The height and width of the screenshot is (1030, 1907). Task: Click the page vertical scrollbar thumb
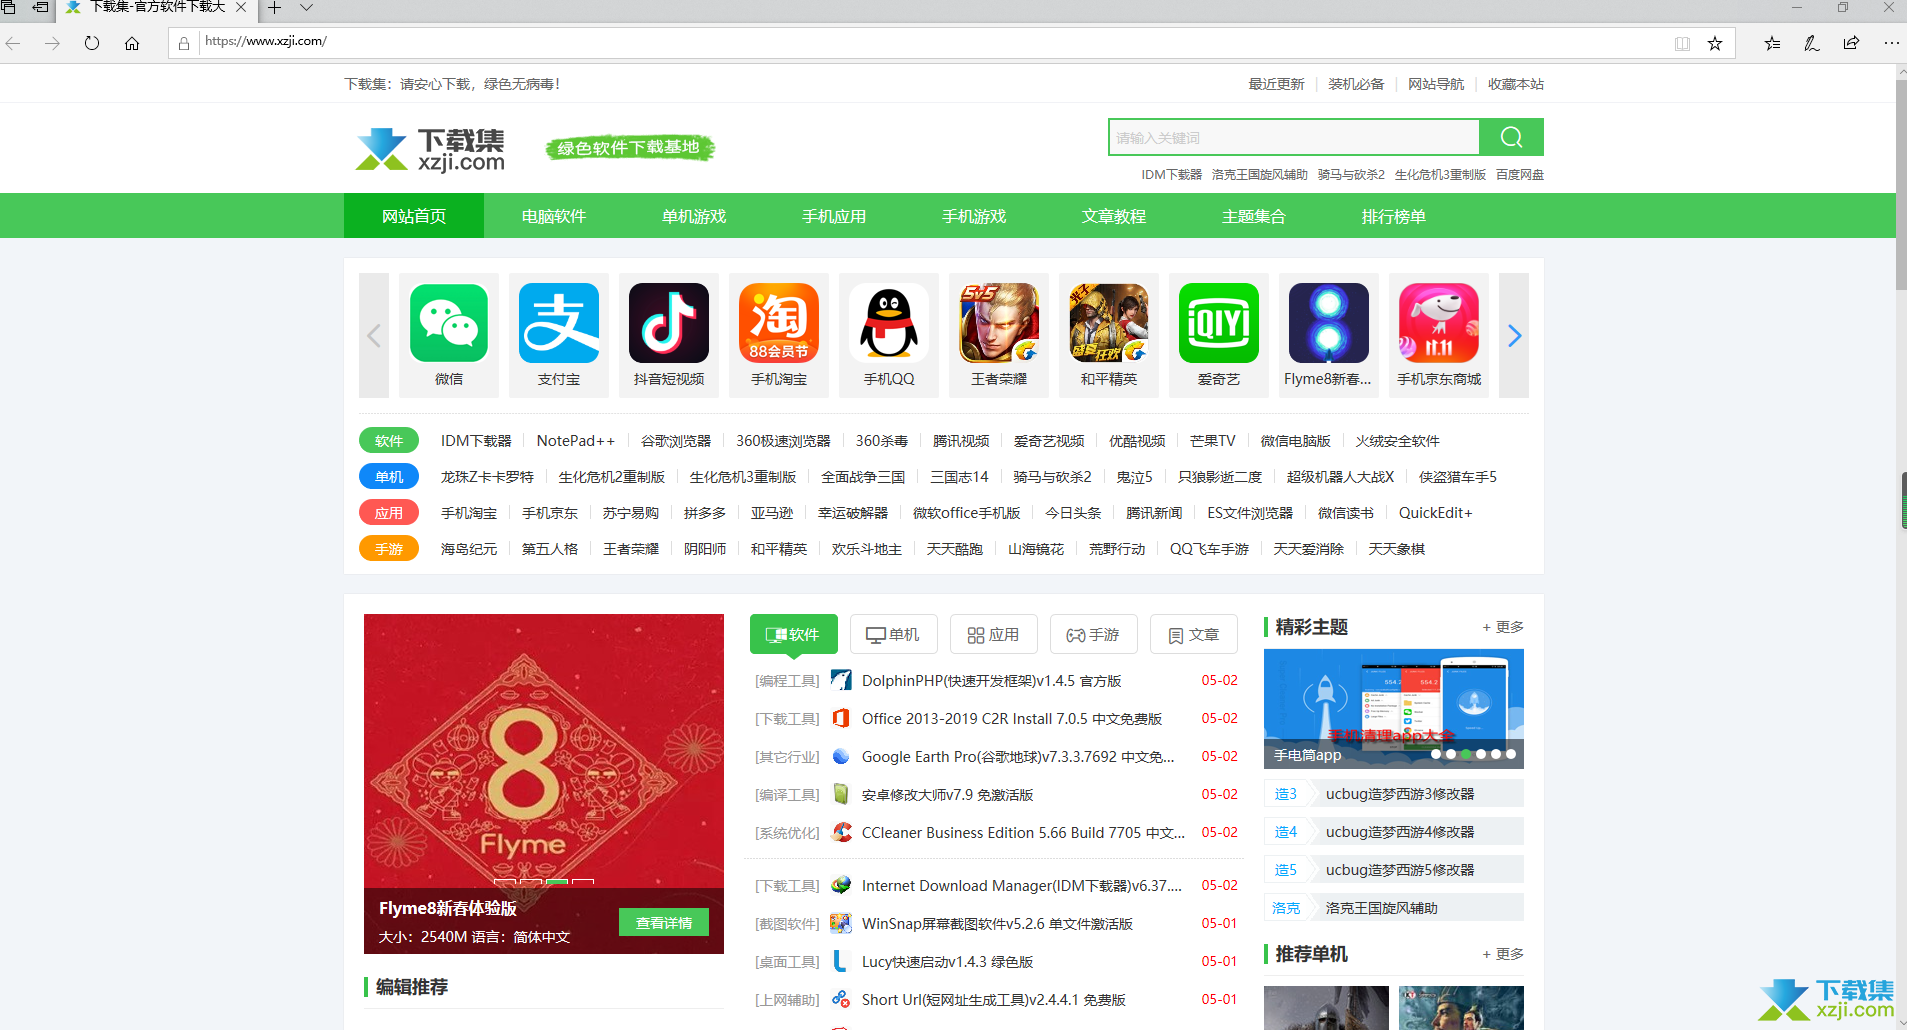point(1901,185)
